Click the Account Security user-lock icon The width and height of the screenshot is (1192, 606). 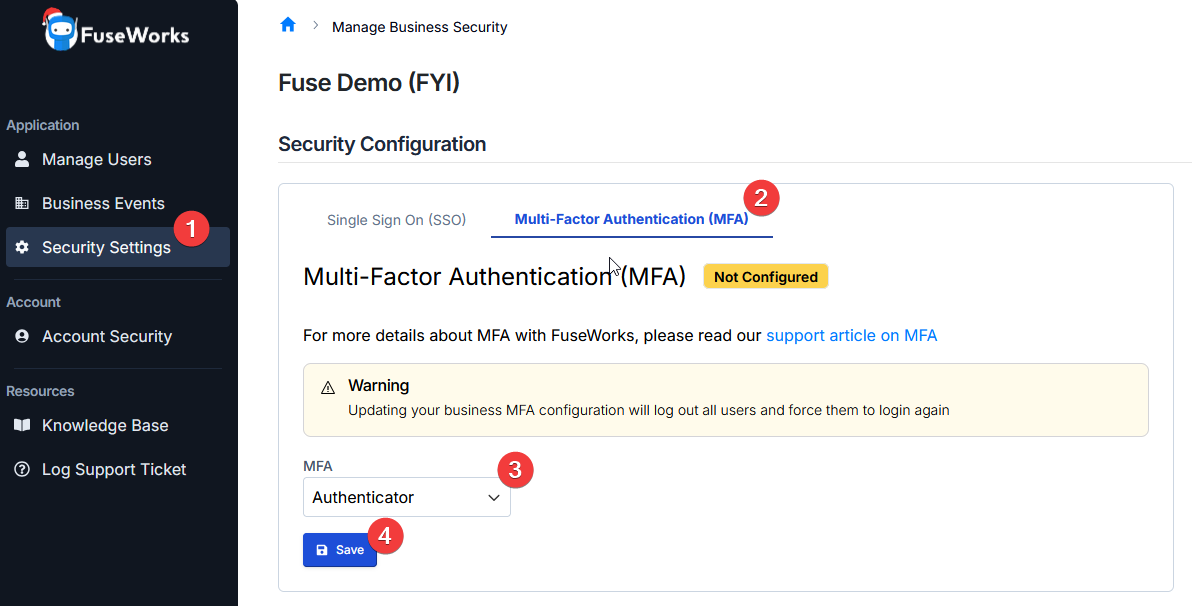(21, 336)
